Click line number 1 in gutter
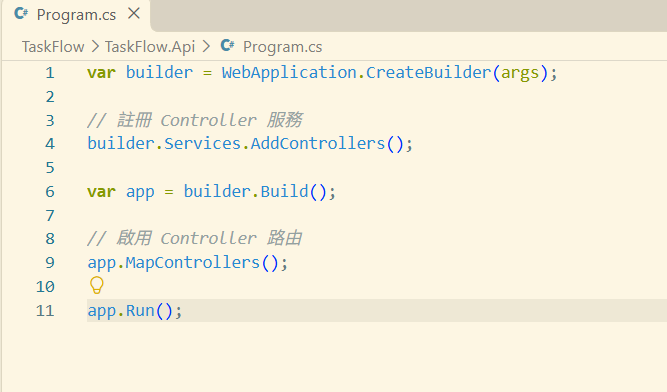 coord(50,73)
